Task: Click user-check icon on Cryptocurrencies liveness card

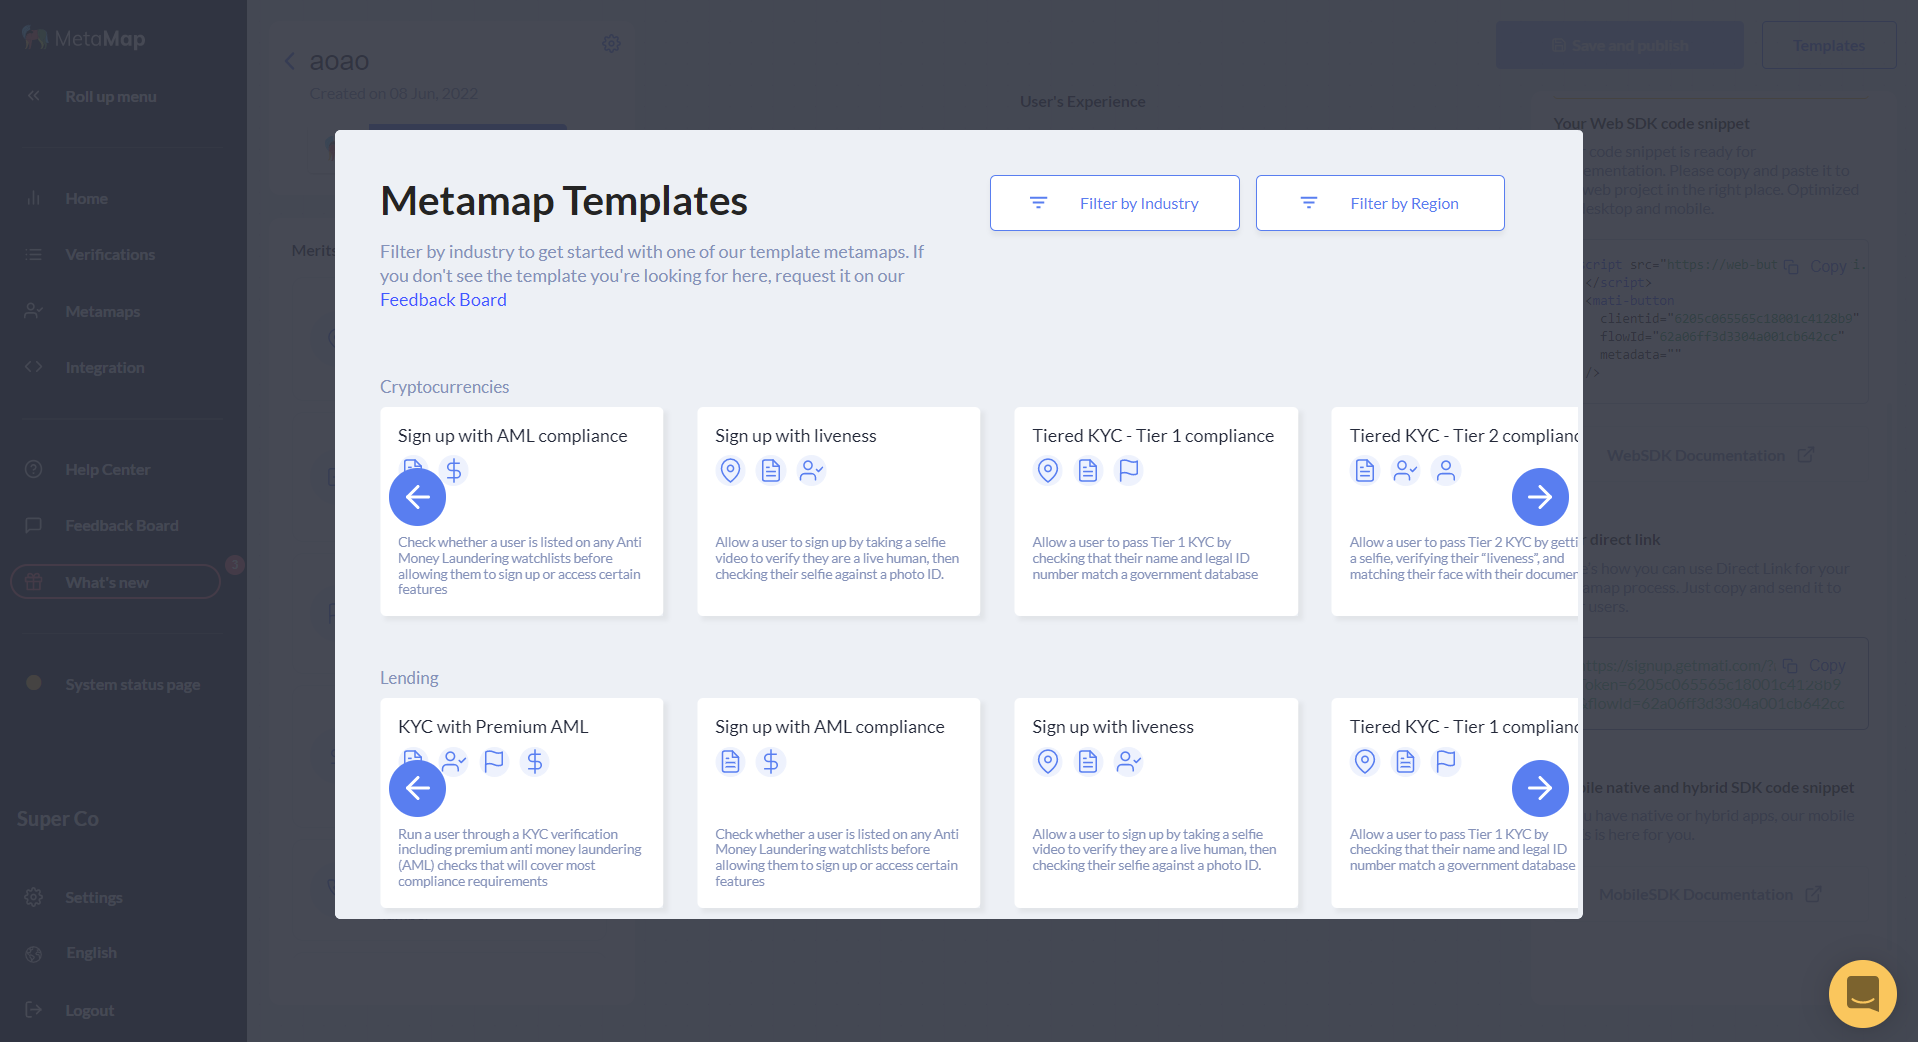Action: [811, 470]
